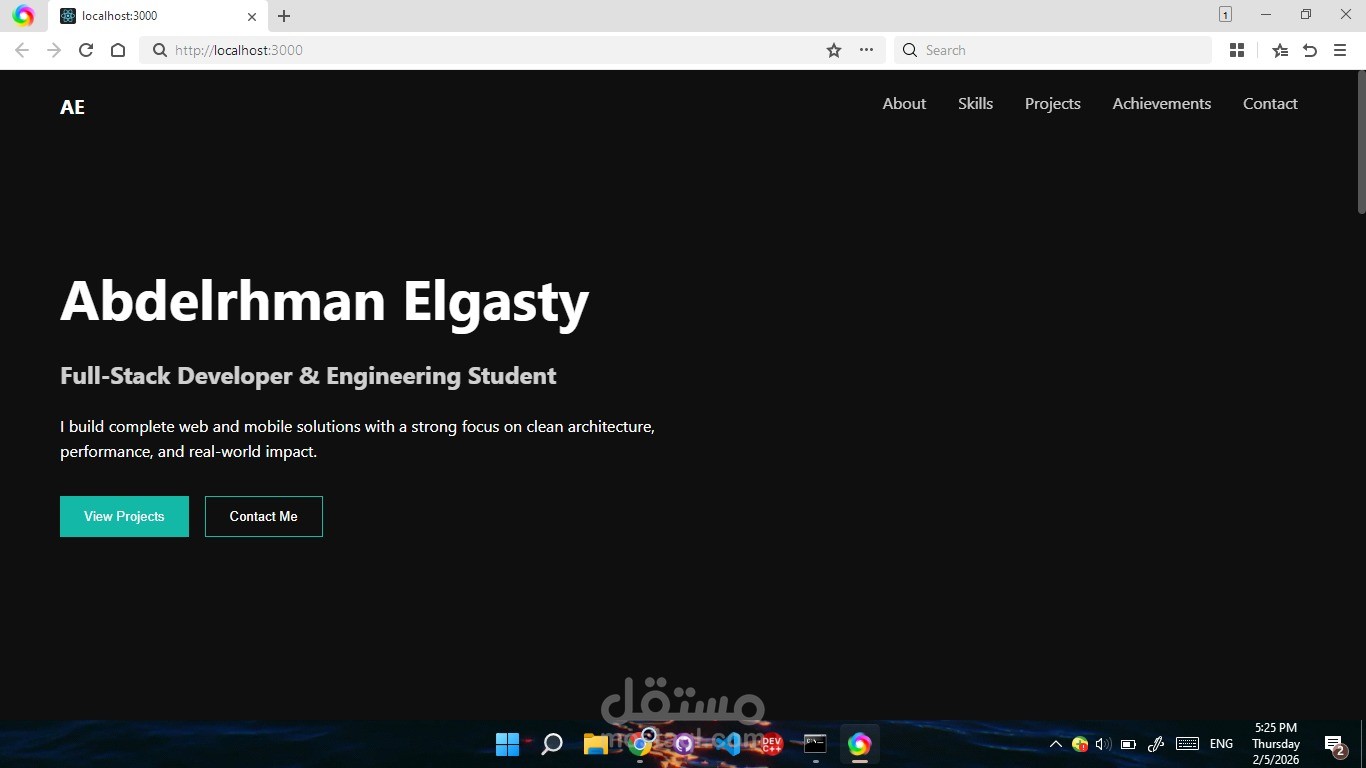Open a new browser tab
This screenshot has height=768, width=1366.
pyautogui.click(x=284, y=16)
